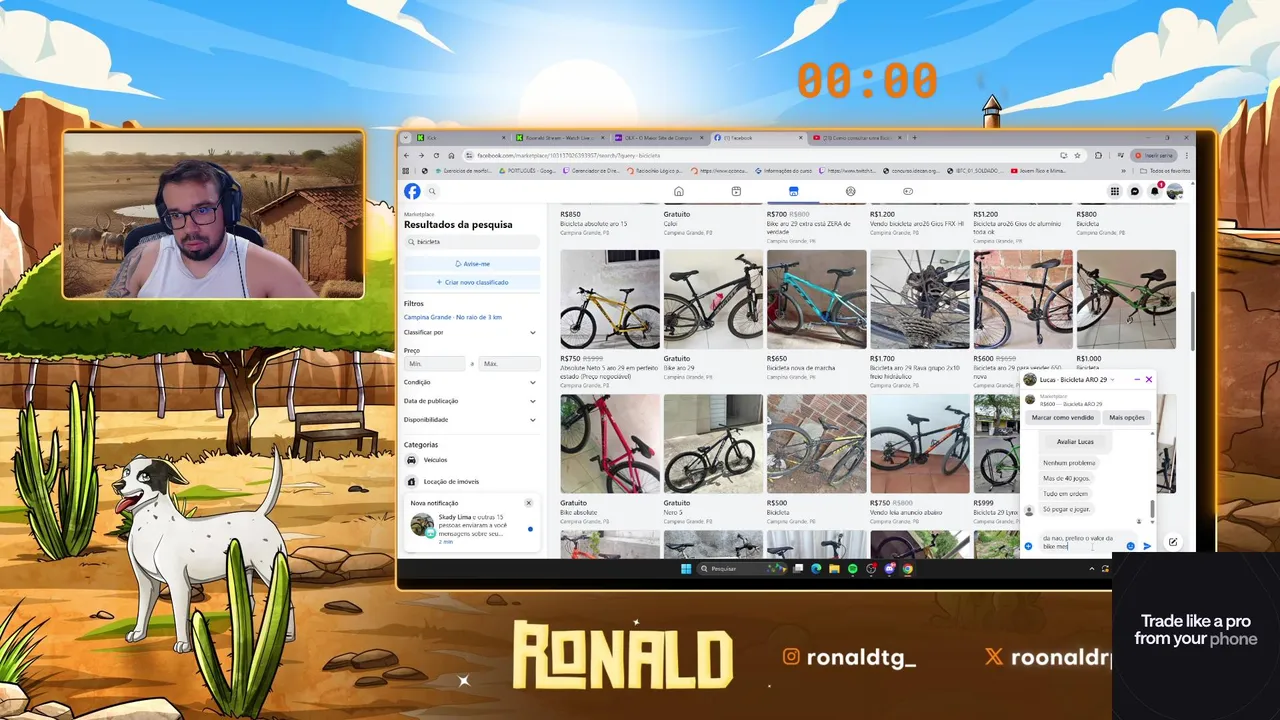Open the emoji picker in chat
The image size is (1280, 720).
[x=1131, y=546]
